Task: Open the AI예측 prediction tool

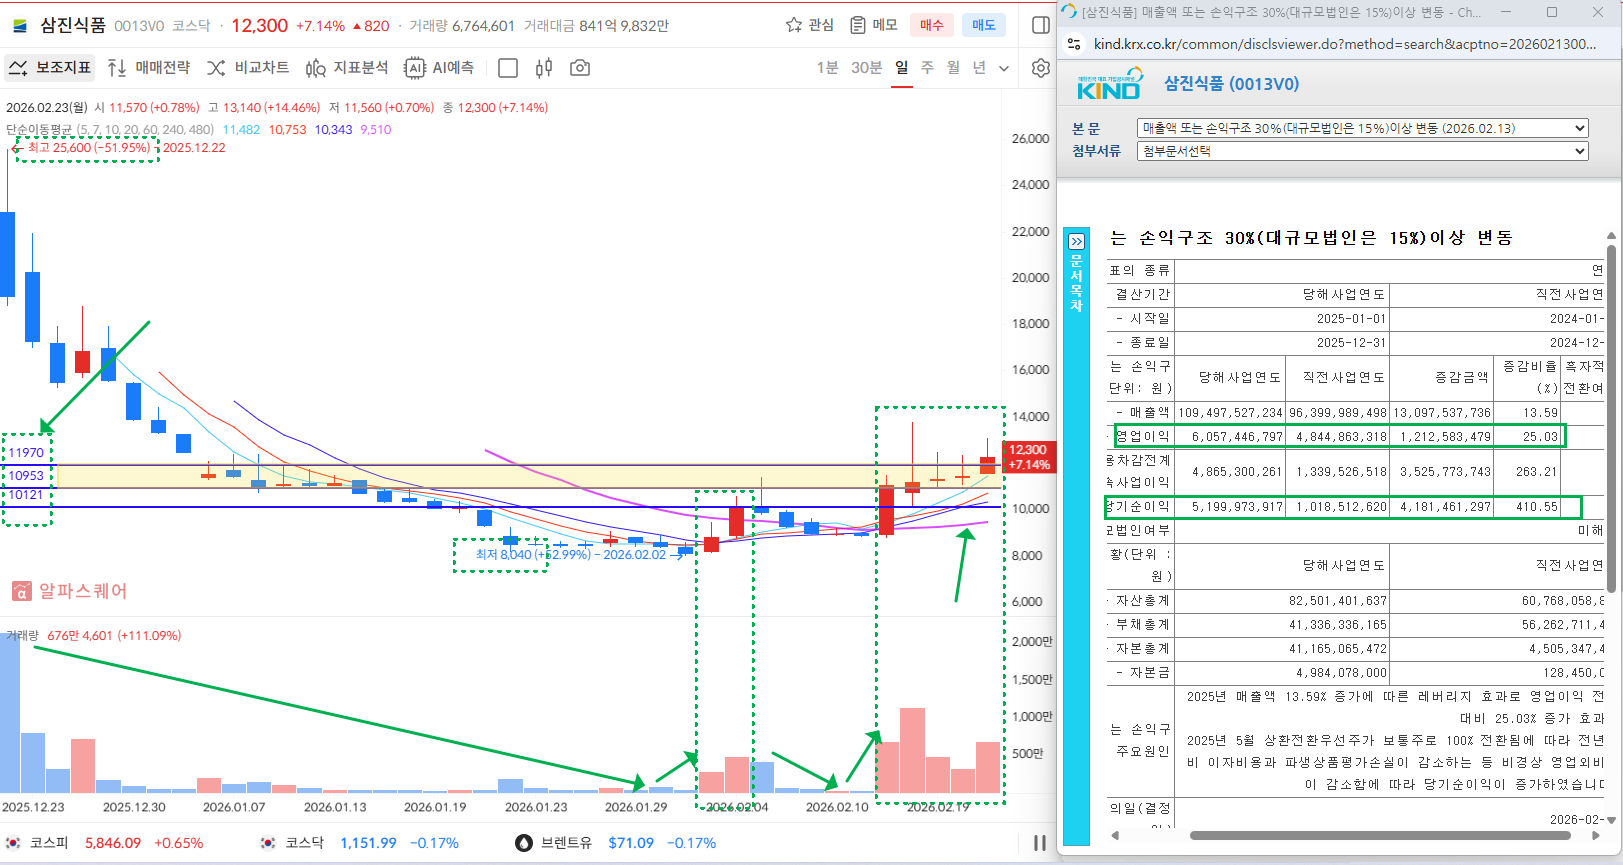Action: click(439, 68)
